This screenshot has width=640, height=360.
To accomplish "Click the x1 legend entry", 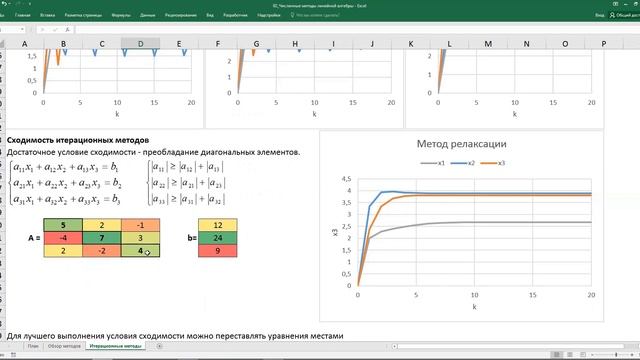I will click(x=433, y=163).
